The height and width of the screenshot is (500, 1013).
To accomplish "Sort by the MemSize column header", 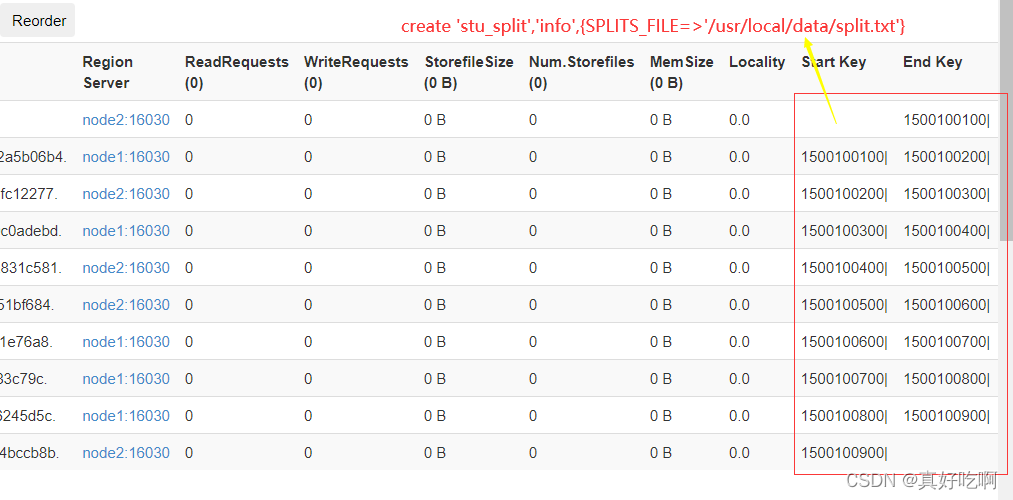I will [682, 72].
